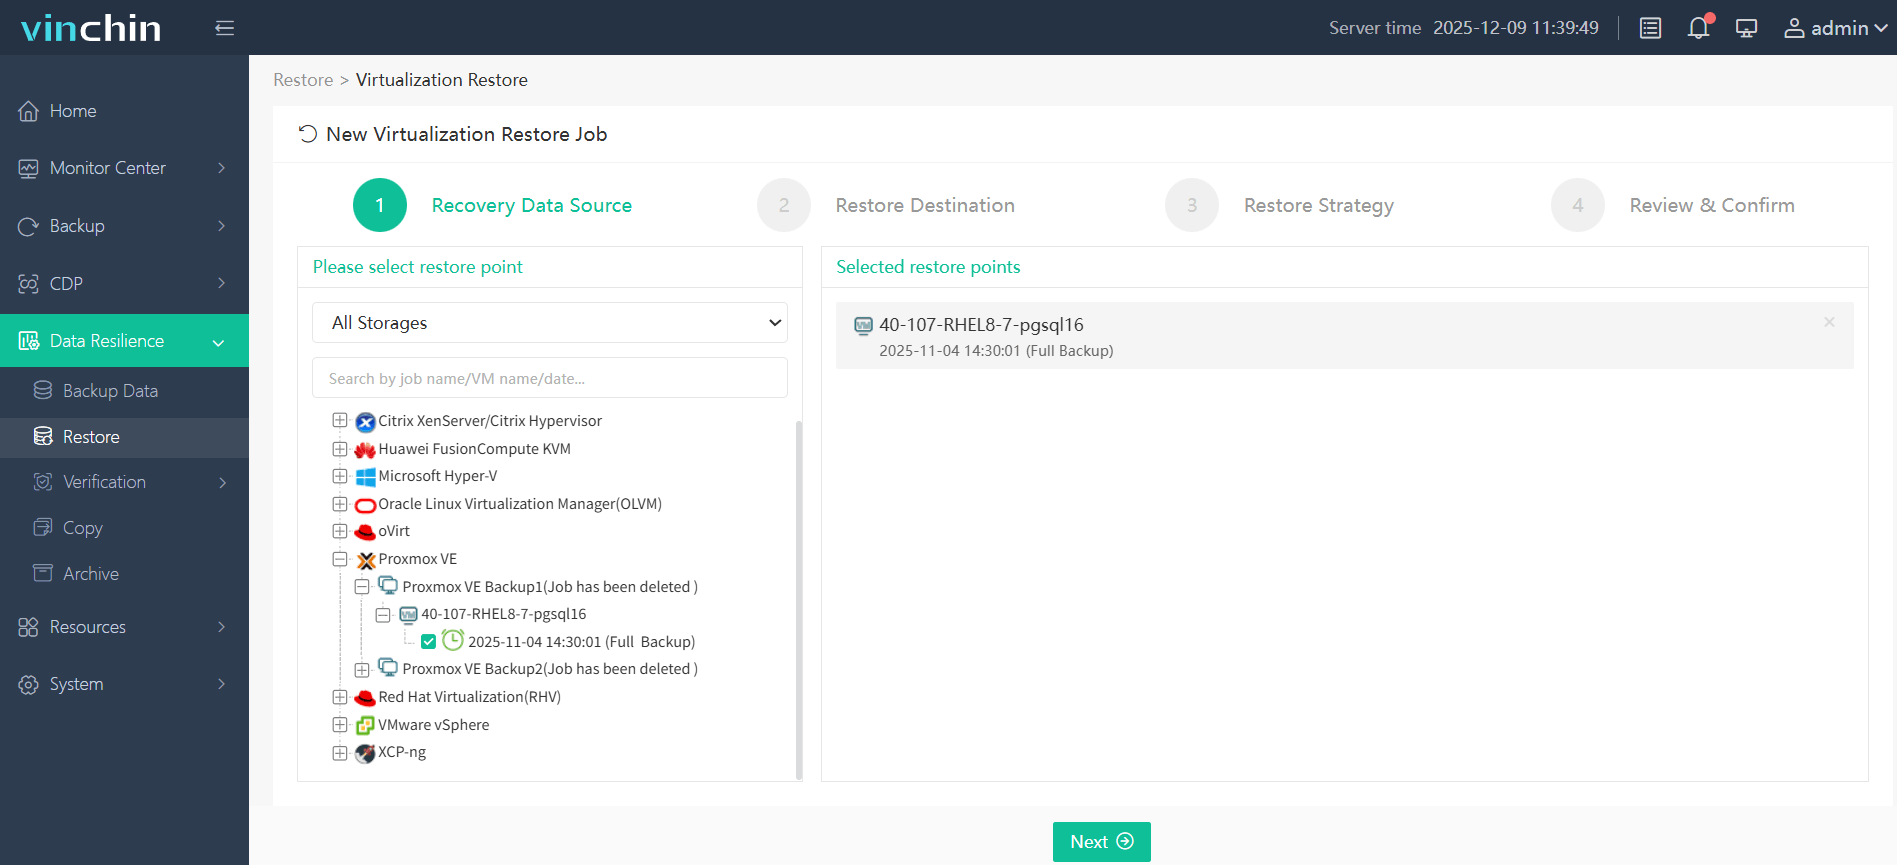1897x865 pixels.
Task: Click the restore point search field
Action: pos(549,378)
